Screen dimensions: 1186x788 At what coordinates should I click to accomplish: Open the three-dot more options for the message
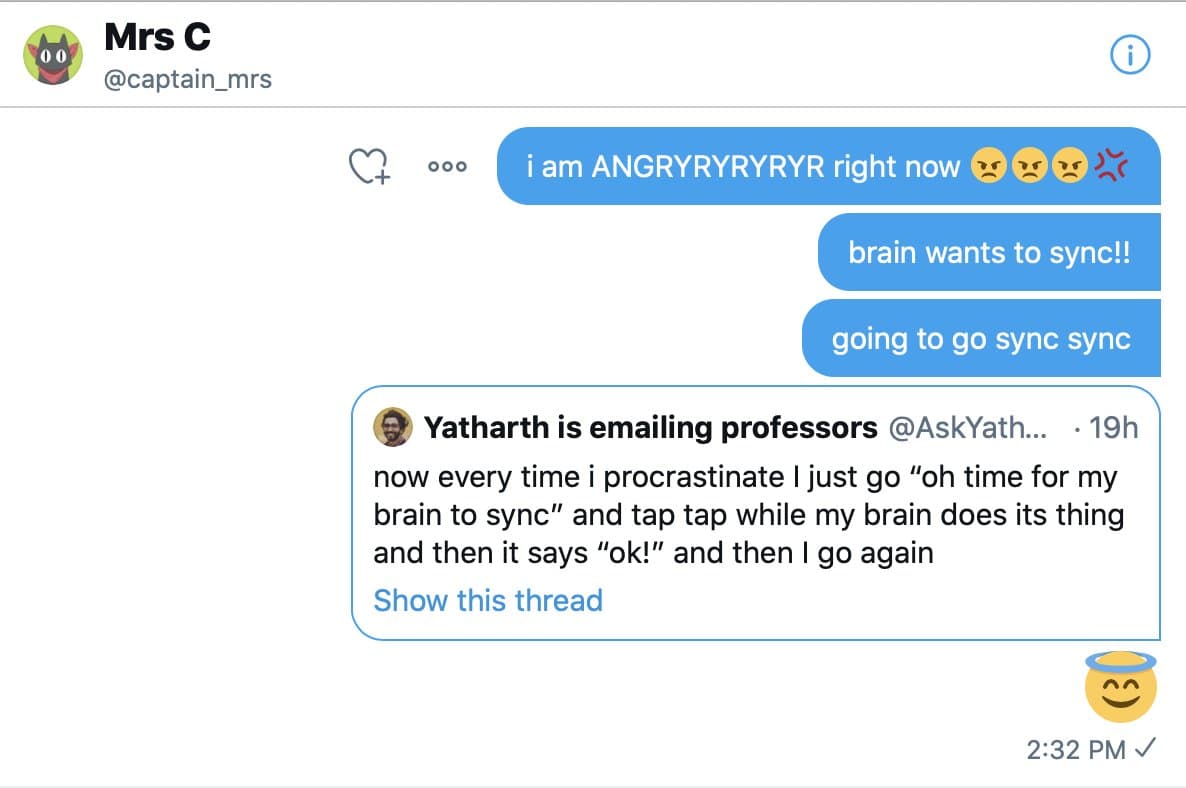[447, 167]
